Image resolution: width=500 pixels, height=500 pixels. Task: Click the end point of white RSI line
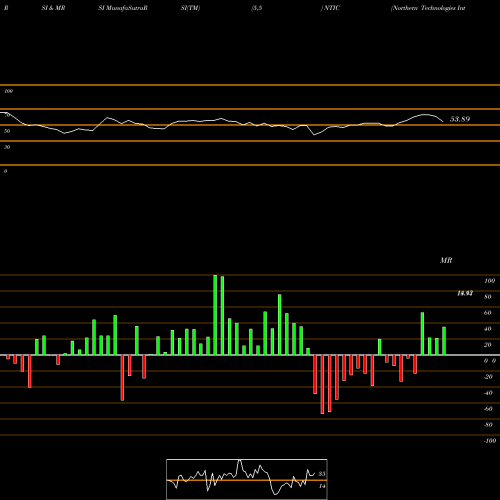(x=443, y=122)
